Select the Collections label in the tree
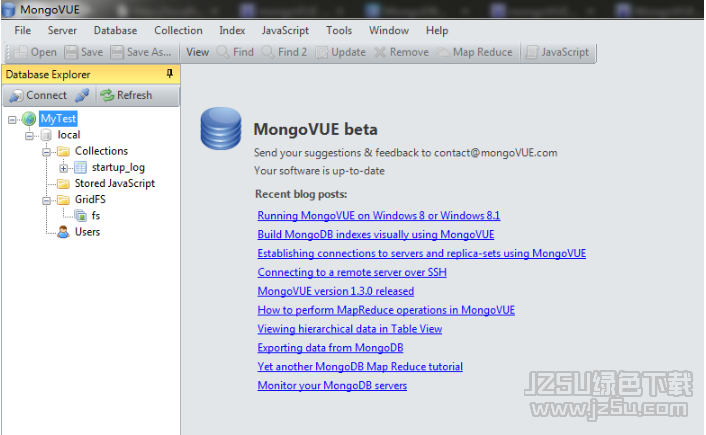 101,151
